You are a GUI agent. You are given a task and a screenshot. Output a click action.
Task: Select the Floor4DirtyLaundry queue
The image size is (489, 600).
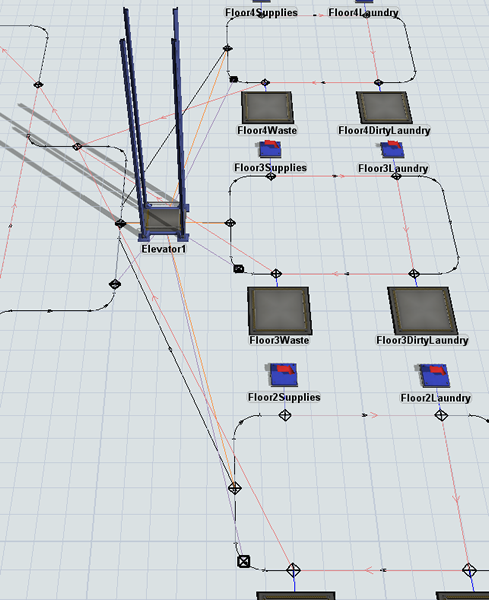tap(384, 107)
